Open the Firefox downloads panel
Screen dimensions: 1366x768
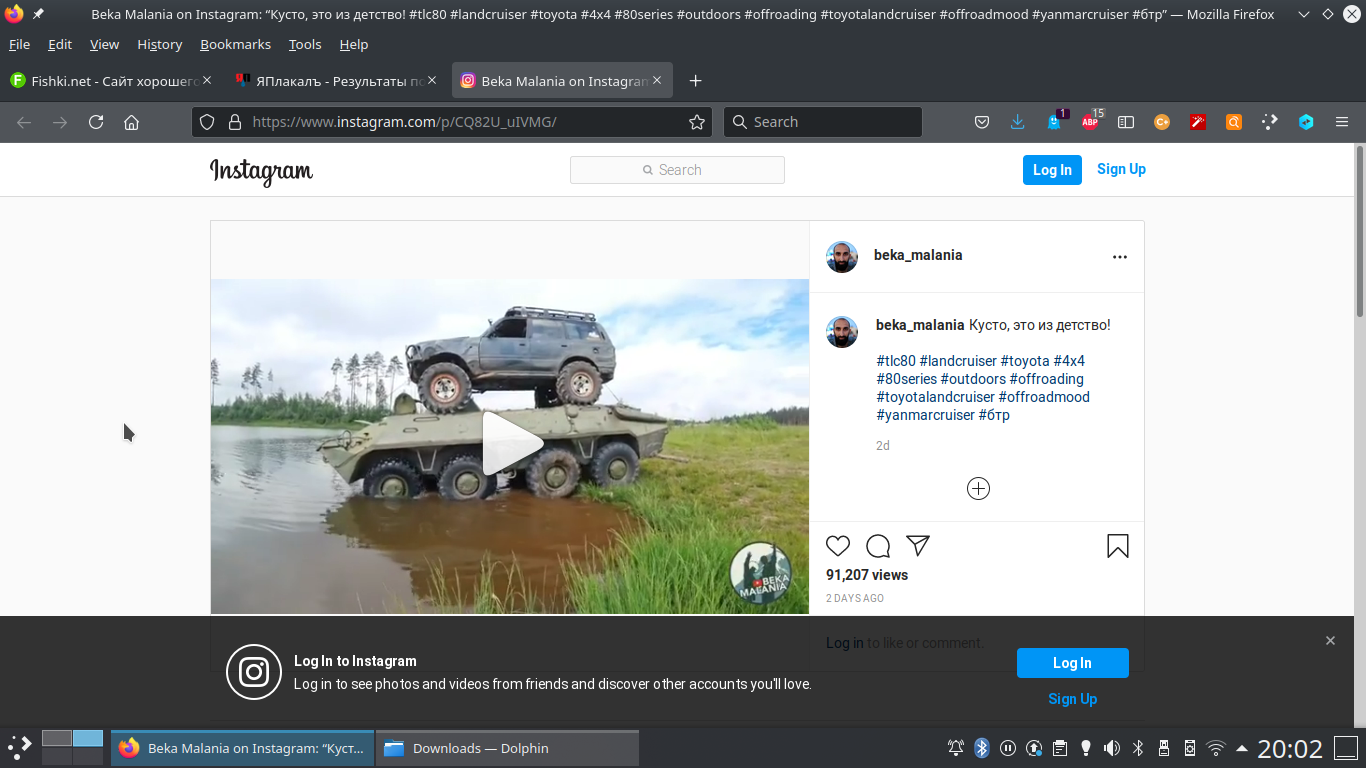point(1017,122)
